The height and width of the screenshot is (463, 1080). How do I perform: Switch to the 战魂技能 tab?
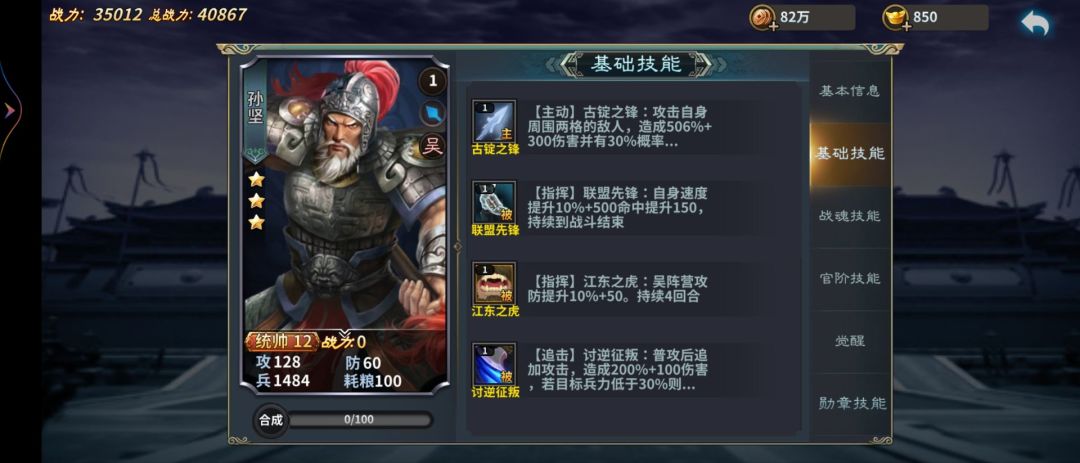(849, 216)
